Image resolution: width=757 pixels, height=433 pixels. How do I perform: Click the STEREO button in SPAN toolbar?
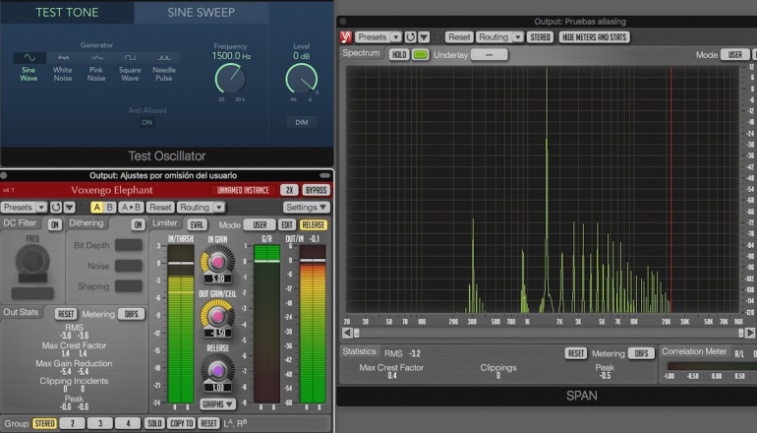pyautogui.click(x=540, y=37)
